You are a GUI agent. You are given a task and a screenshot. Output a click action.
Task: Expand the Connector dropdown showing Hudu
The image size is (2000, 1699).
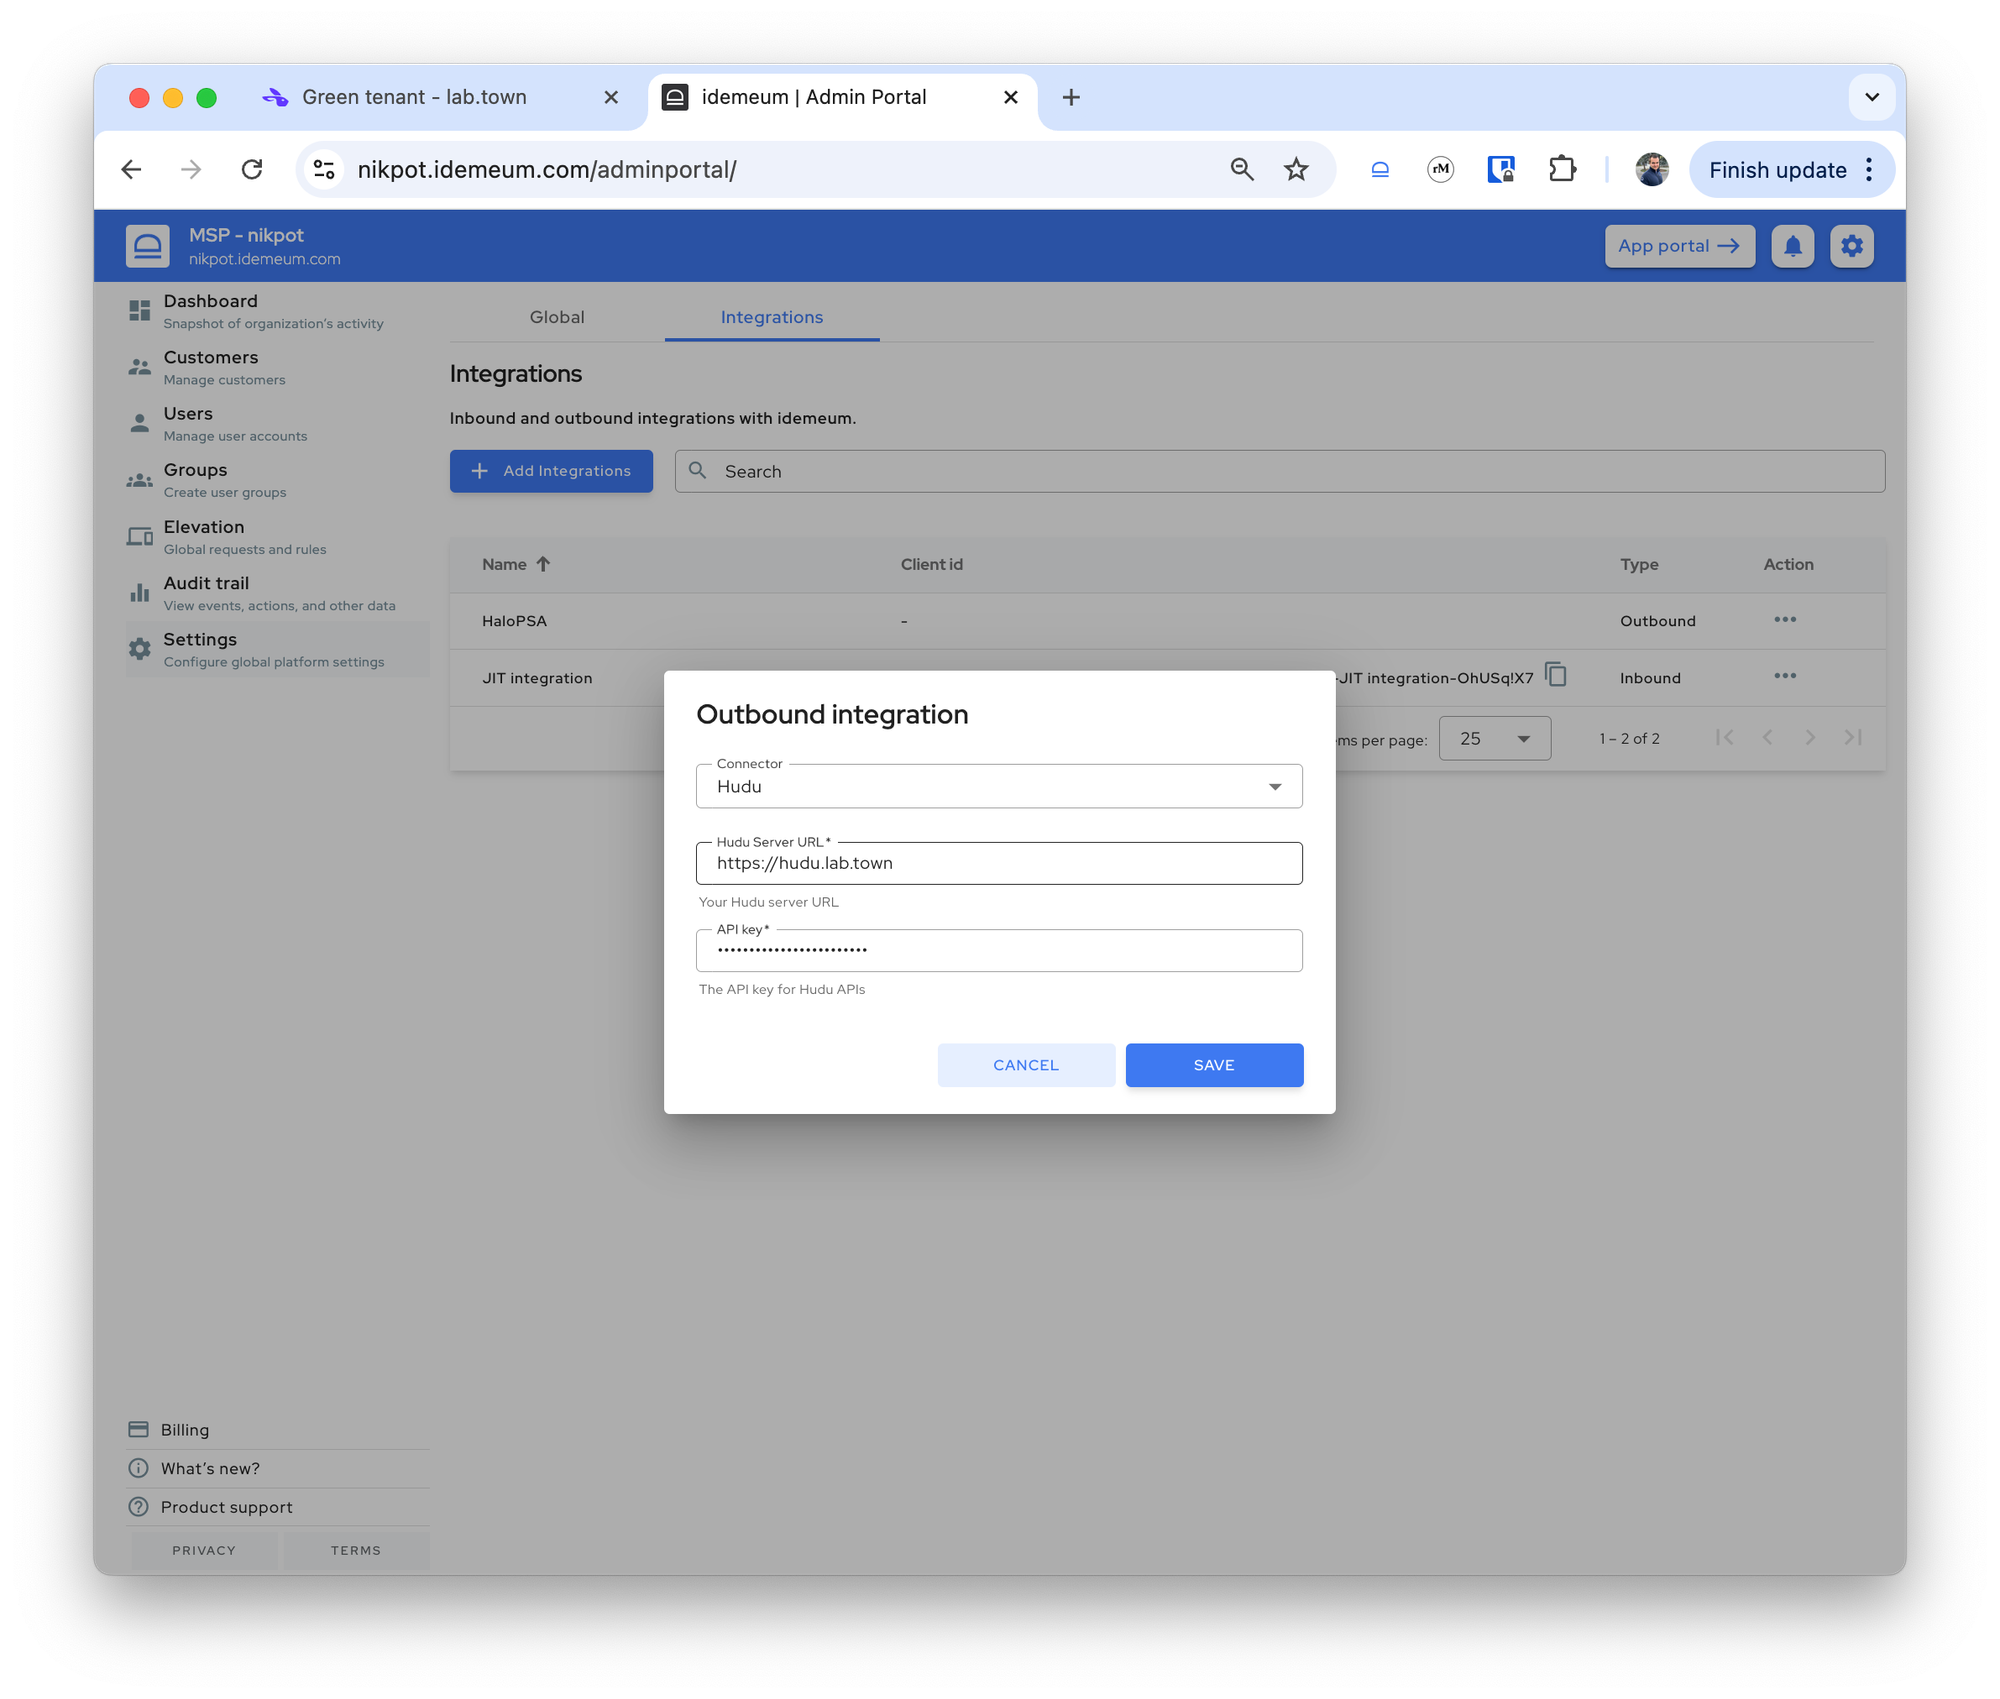(x=999, y=786)
